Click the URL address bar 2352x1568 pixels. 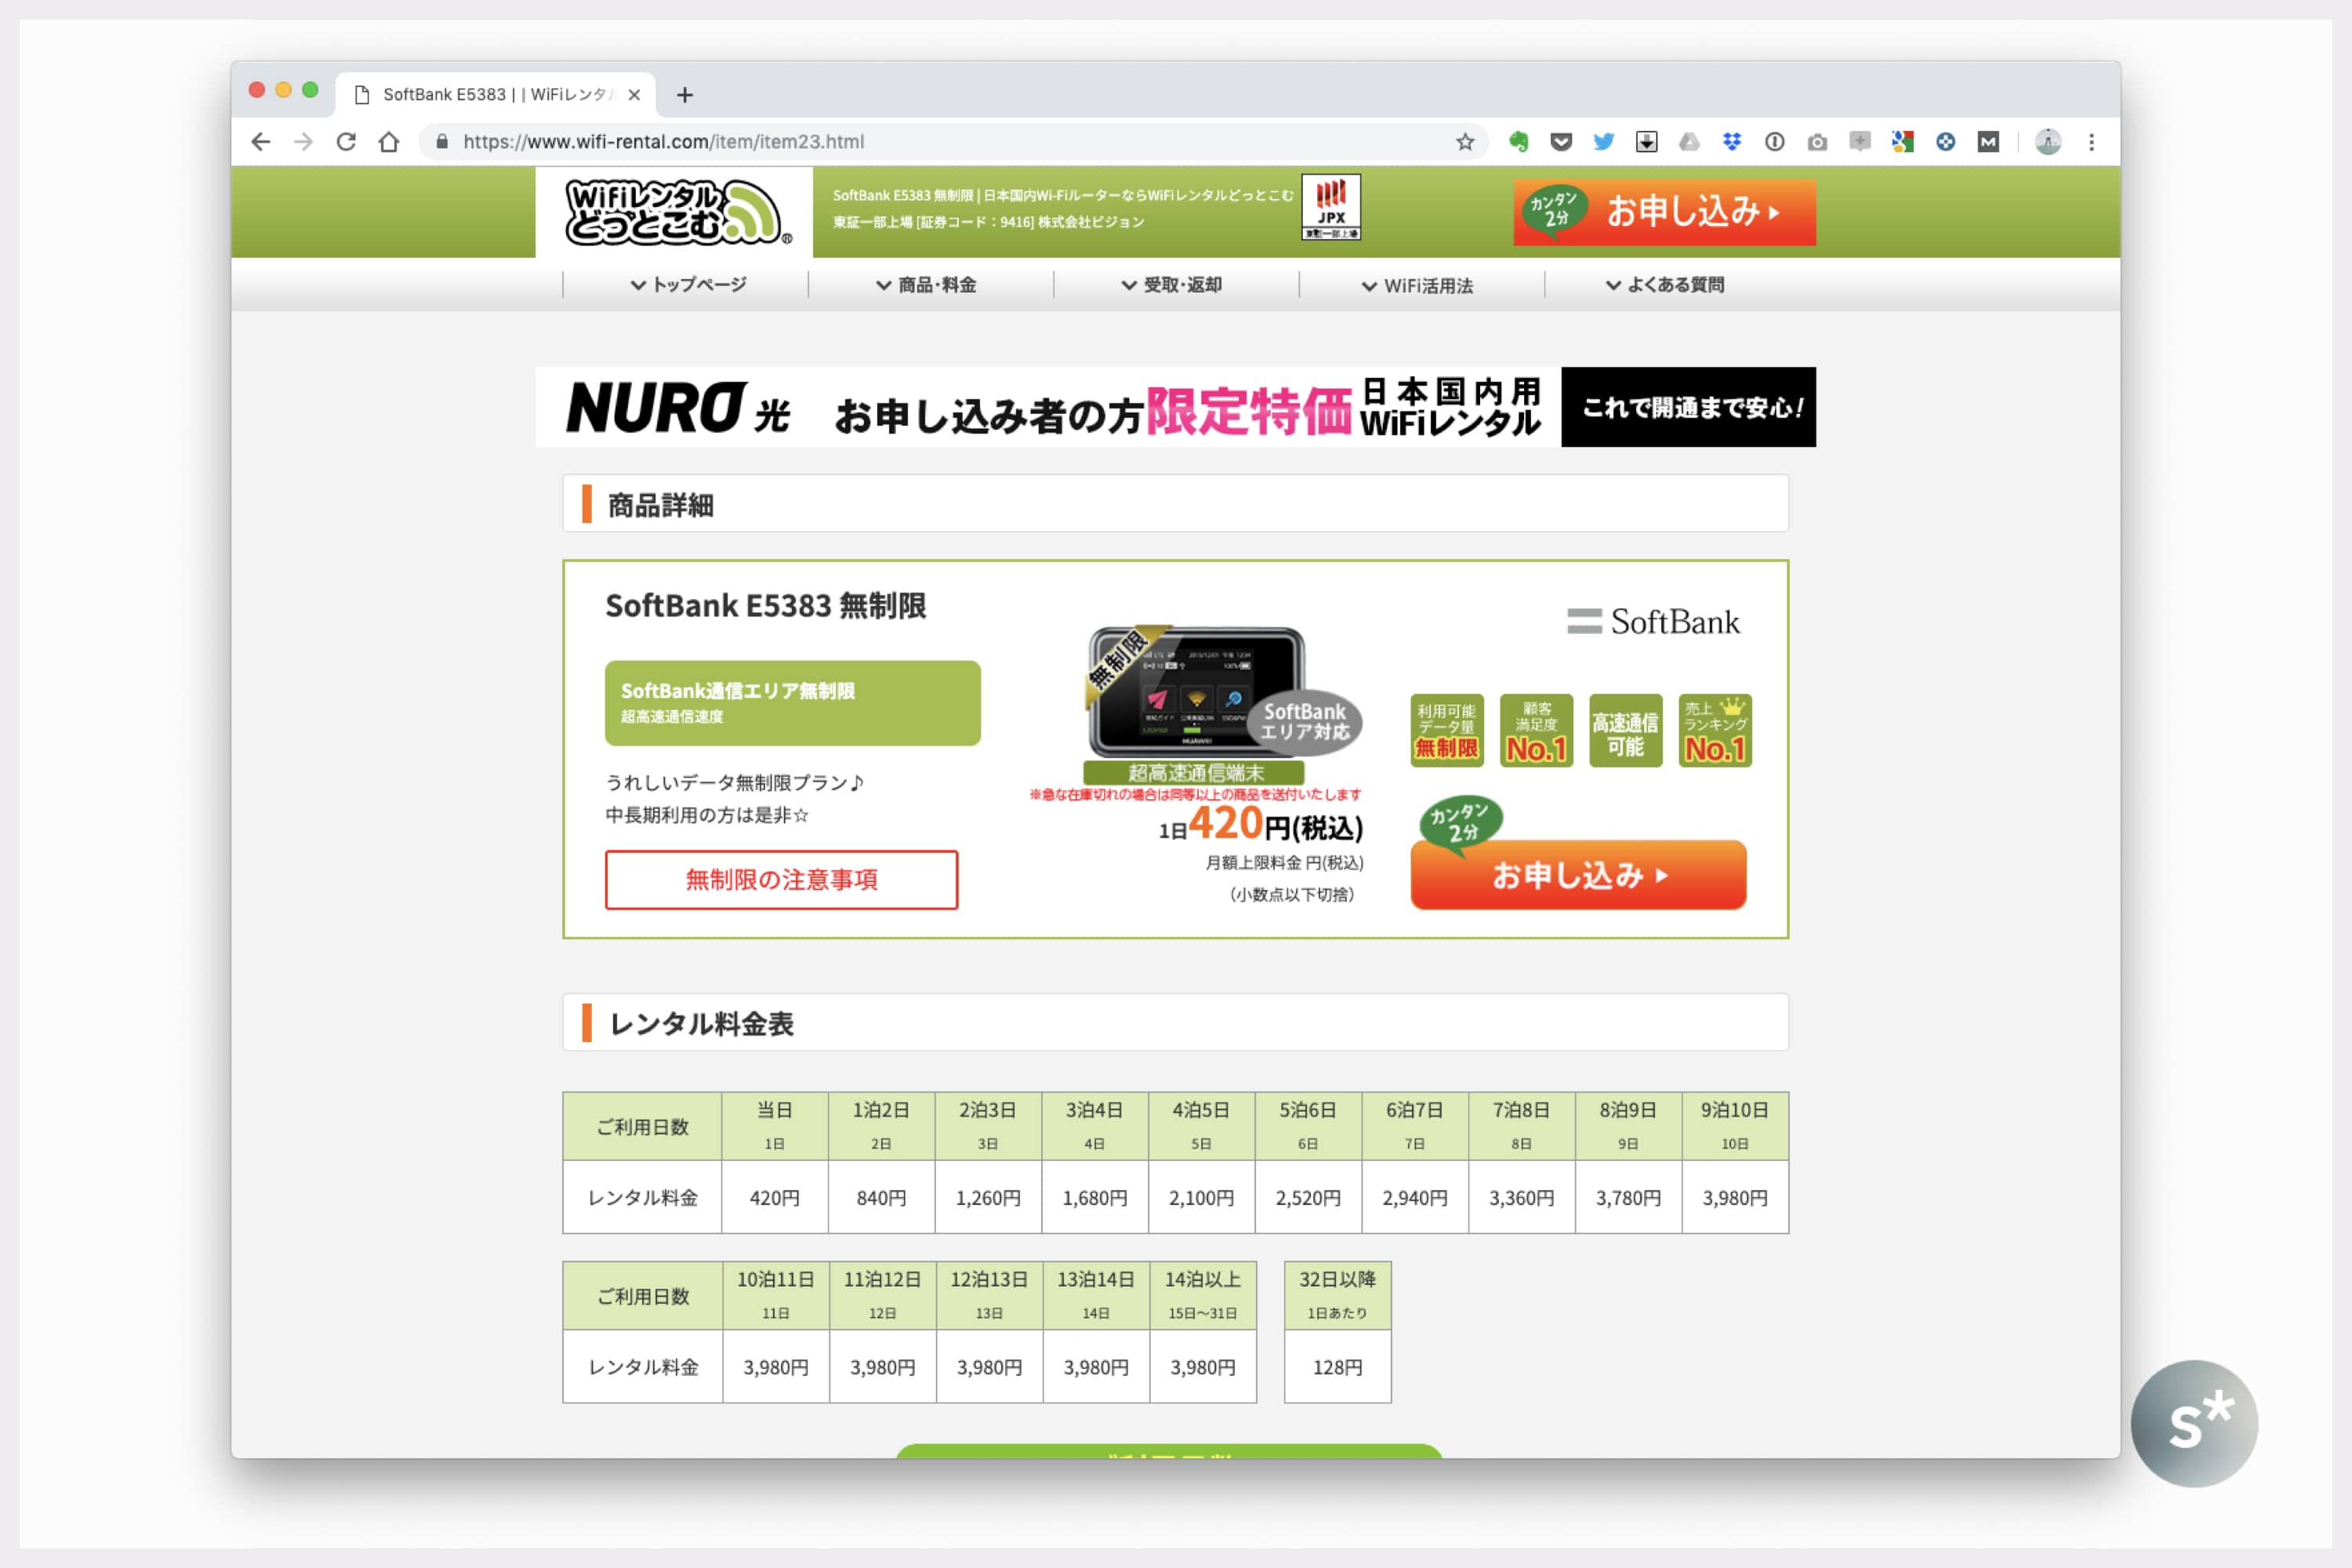click(x=900, y=142)
